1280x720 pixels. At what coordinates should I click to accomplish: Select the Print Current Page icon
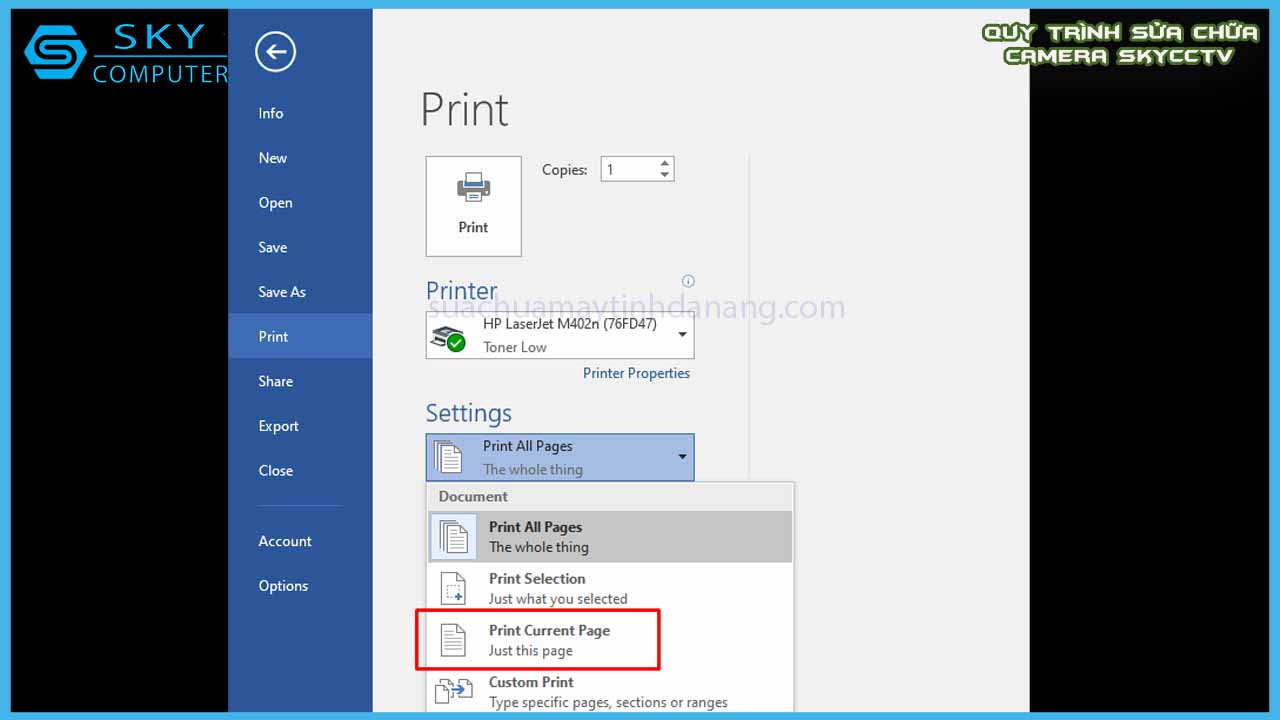[453, 640]
